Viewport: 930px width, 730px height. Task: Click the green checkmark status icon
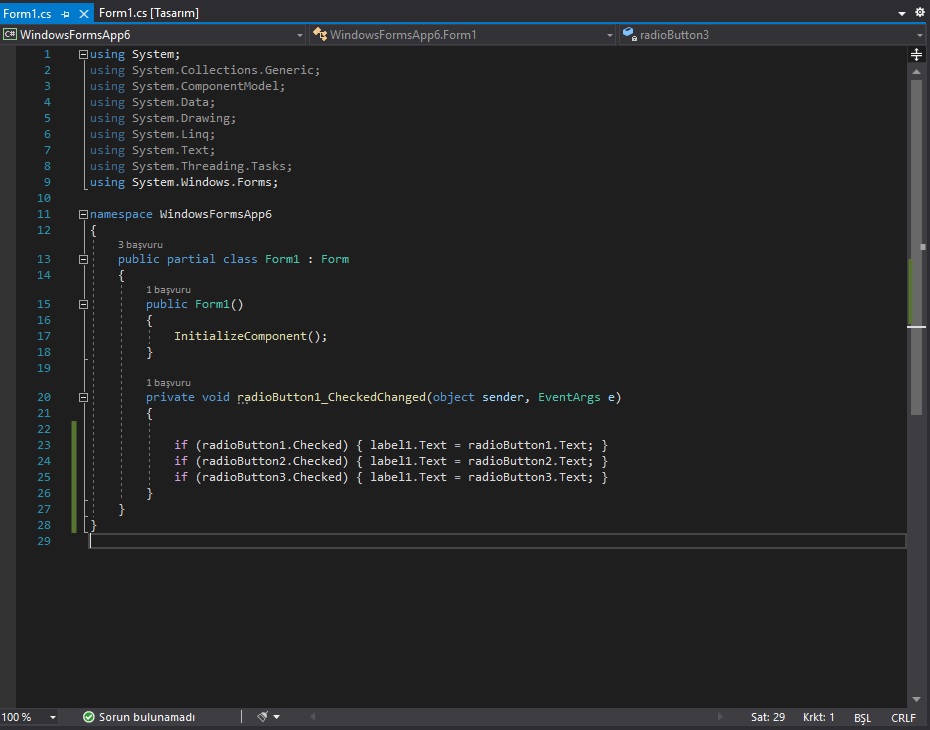pos(89,717)
